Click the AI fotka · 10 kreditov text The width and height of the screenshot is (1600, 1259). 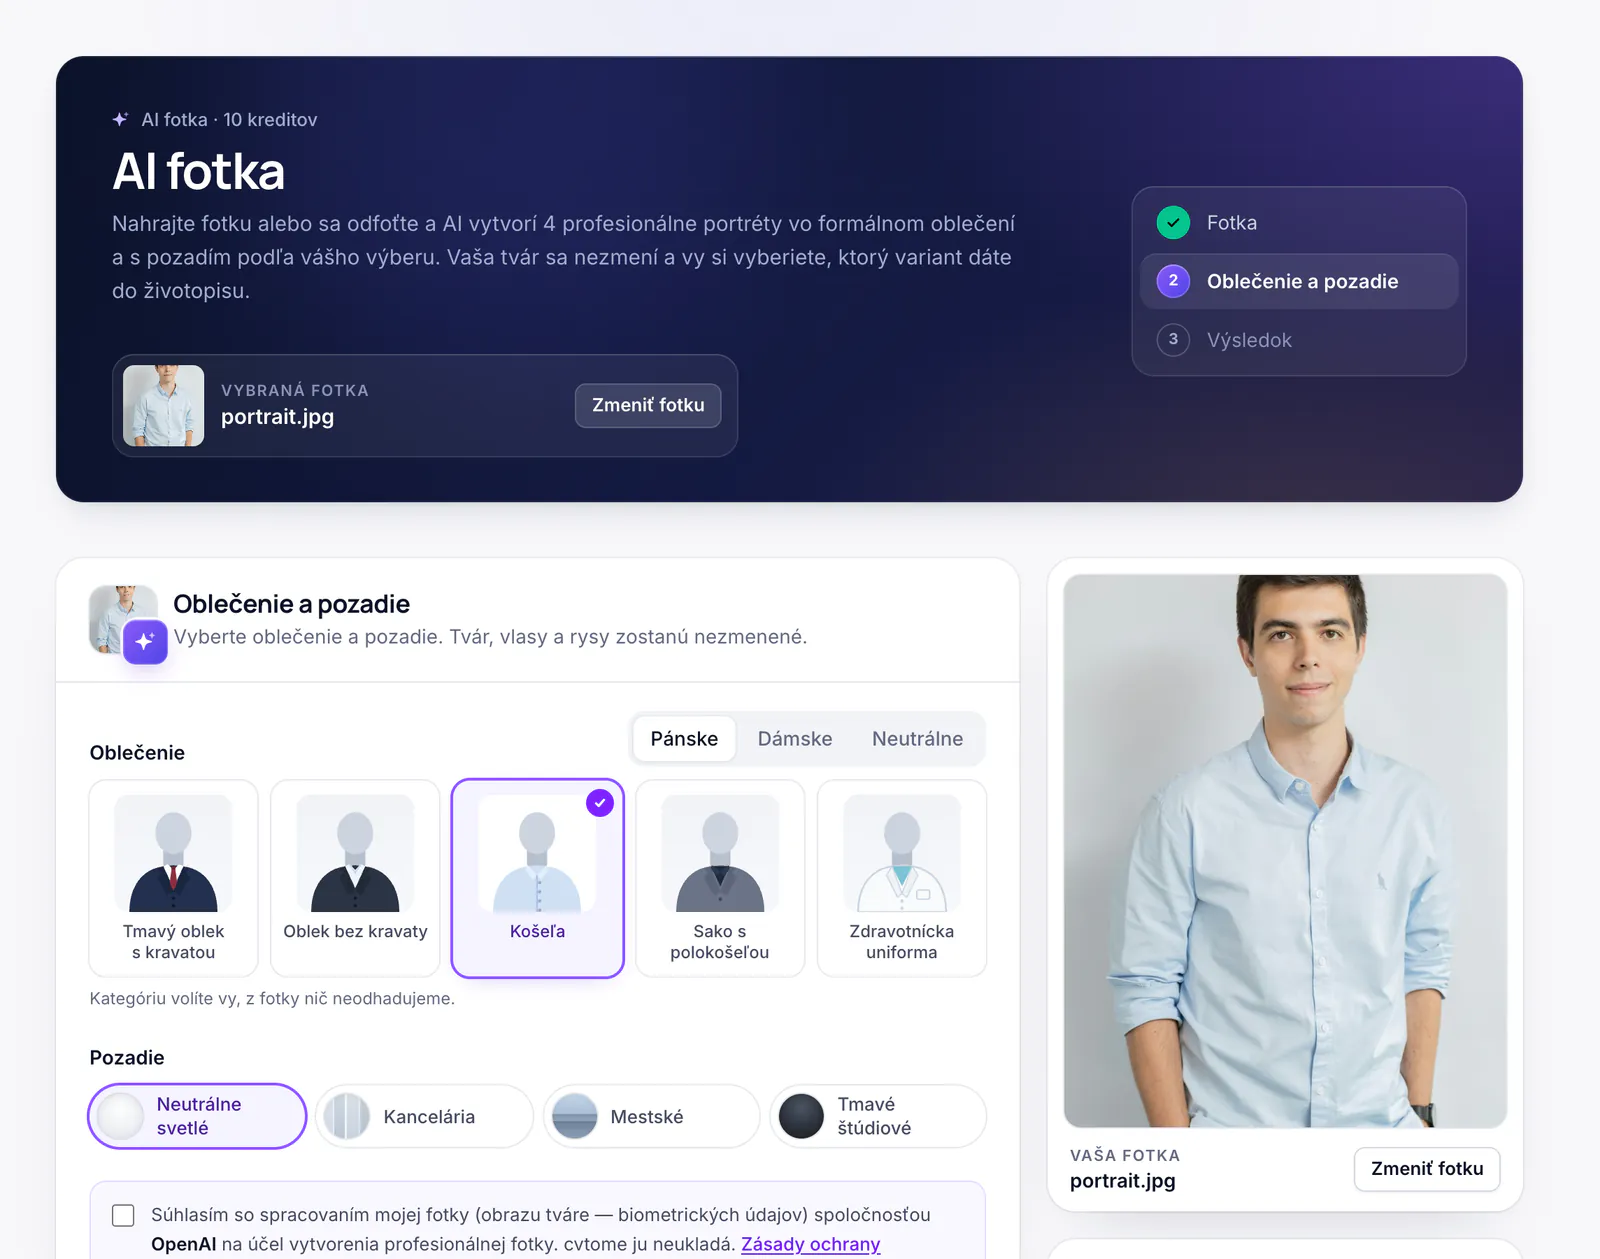(x=229, y=120)
